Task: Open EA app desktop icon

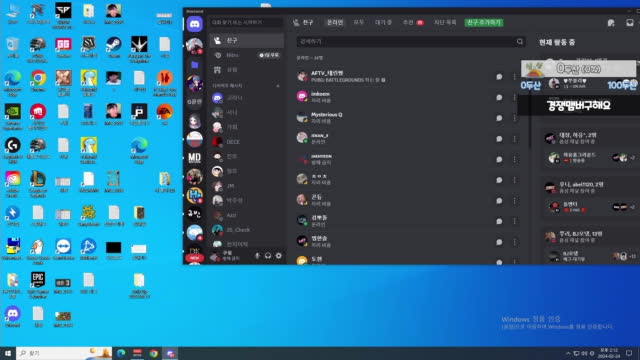Action: 164,114
